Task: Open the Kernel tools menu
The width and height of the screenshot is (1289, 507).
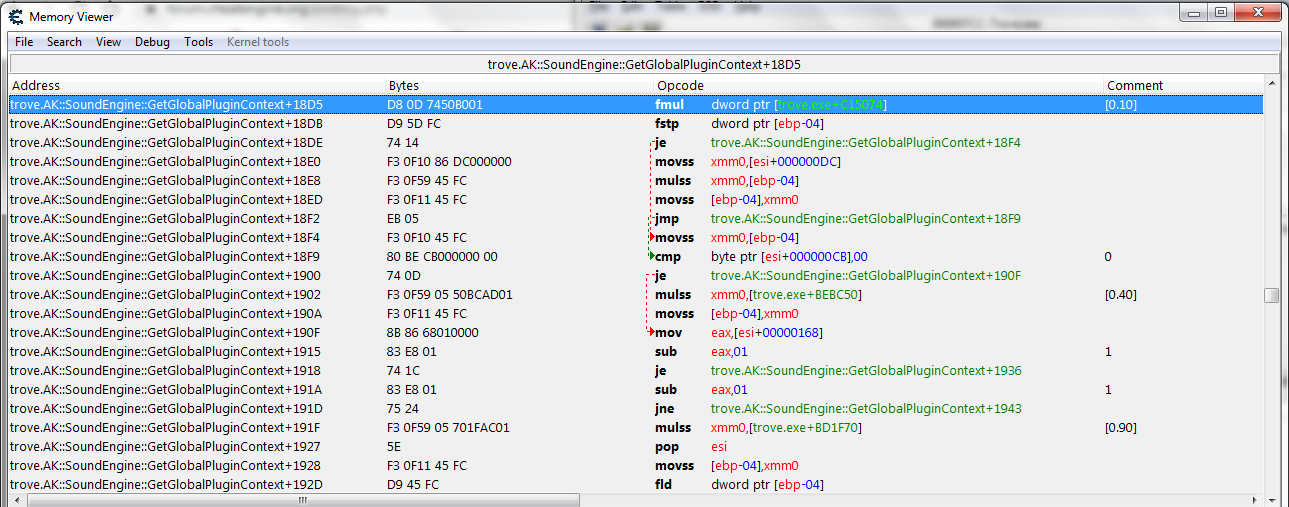Action: (x=258, y=42)
